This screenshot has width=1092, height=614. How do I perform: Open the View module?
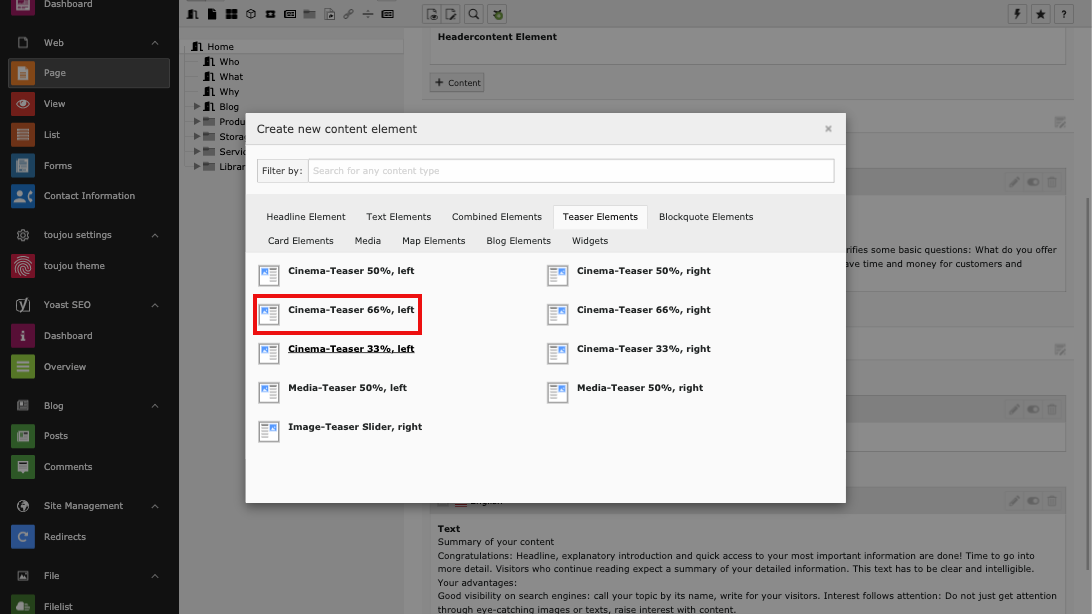tap(54, 104)
